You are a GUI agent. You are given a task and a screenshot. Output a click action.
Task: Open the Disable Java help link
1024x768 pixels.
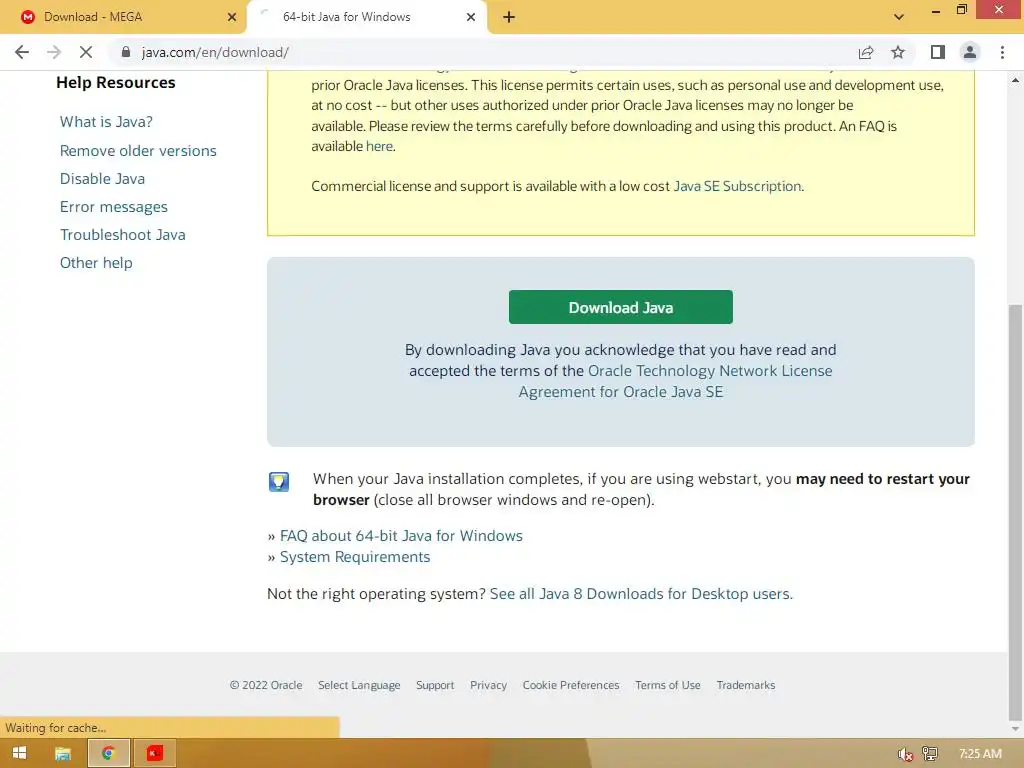tap(103, 179)
